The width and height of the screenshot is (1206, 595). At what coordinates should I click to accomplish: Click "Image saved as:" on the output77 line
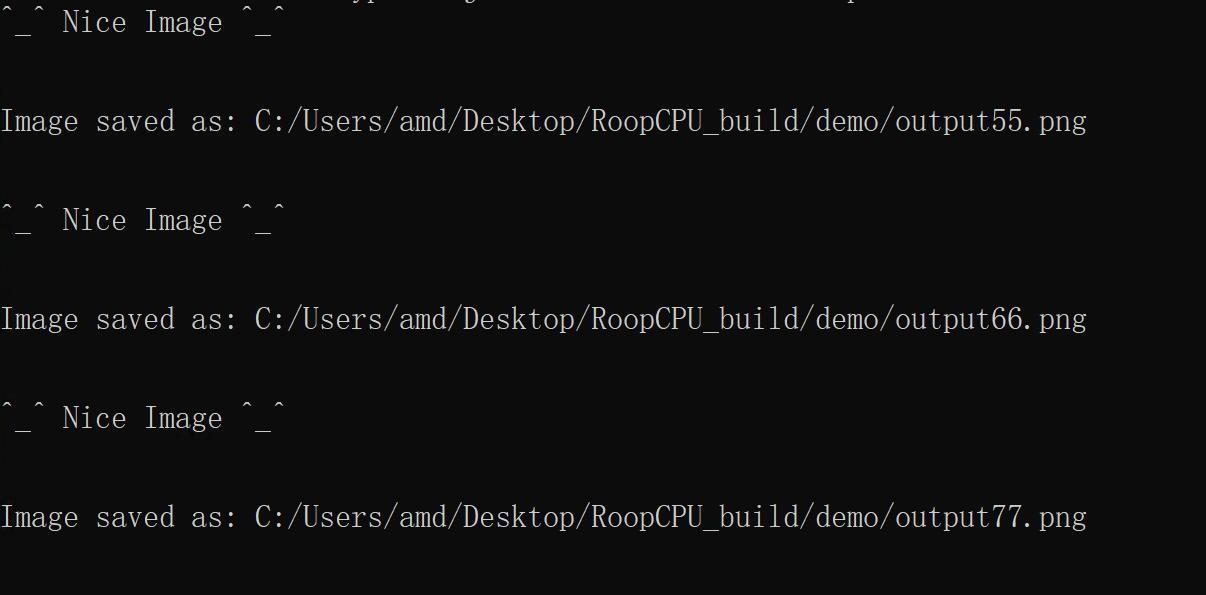point(119,518)
